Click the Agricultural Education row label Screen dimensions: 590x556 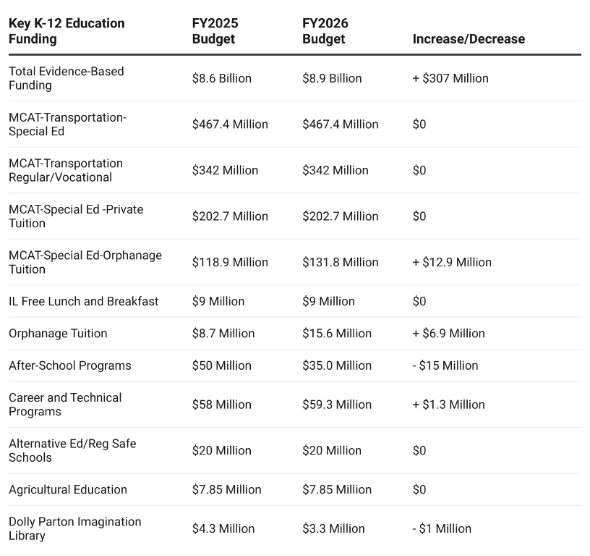pos(68,489)
